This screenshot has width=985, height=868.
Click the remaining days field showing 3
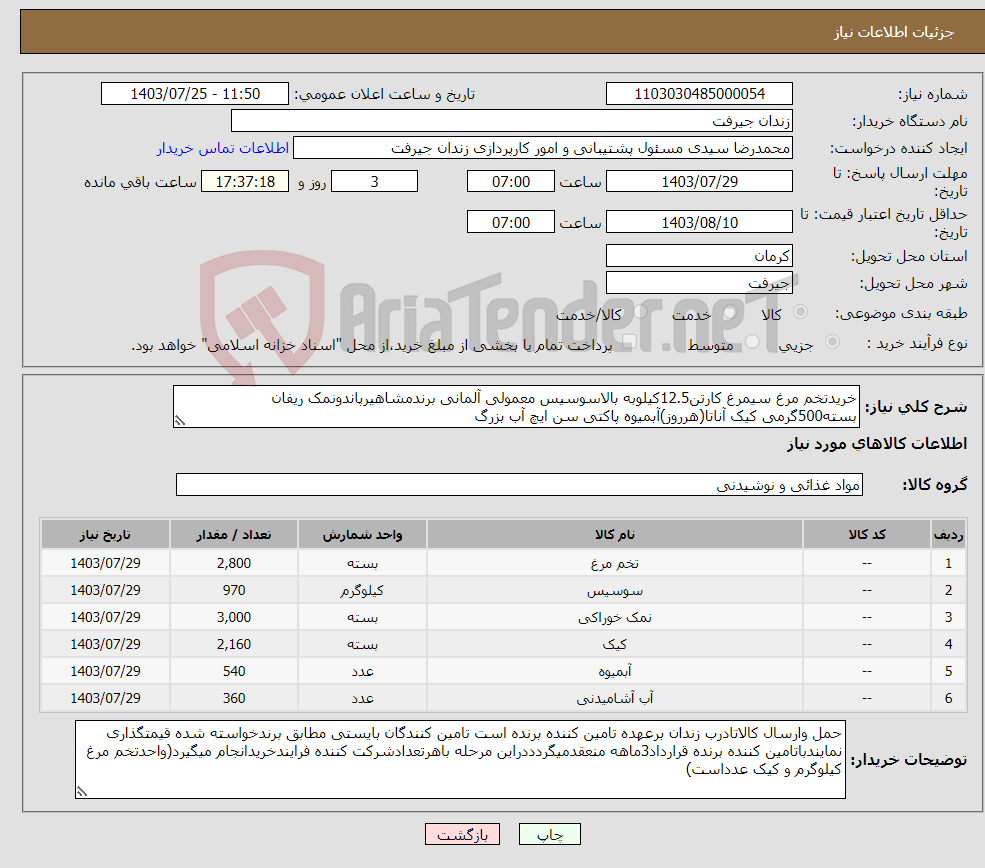click(x=374, y=182)
